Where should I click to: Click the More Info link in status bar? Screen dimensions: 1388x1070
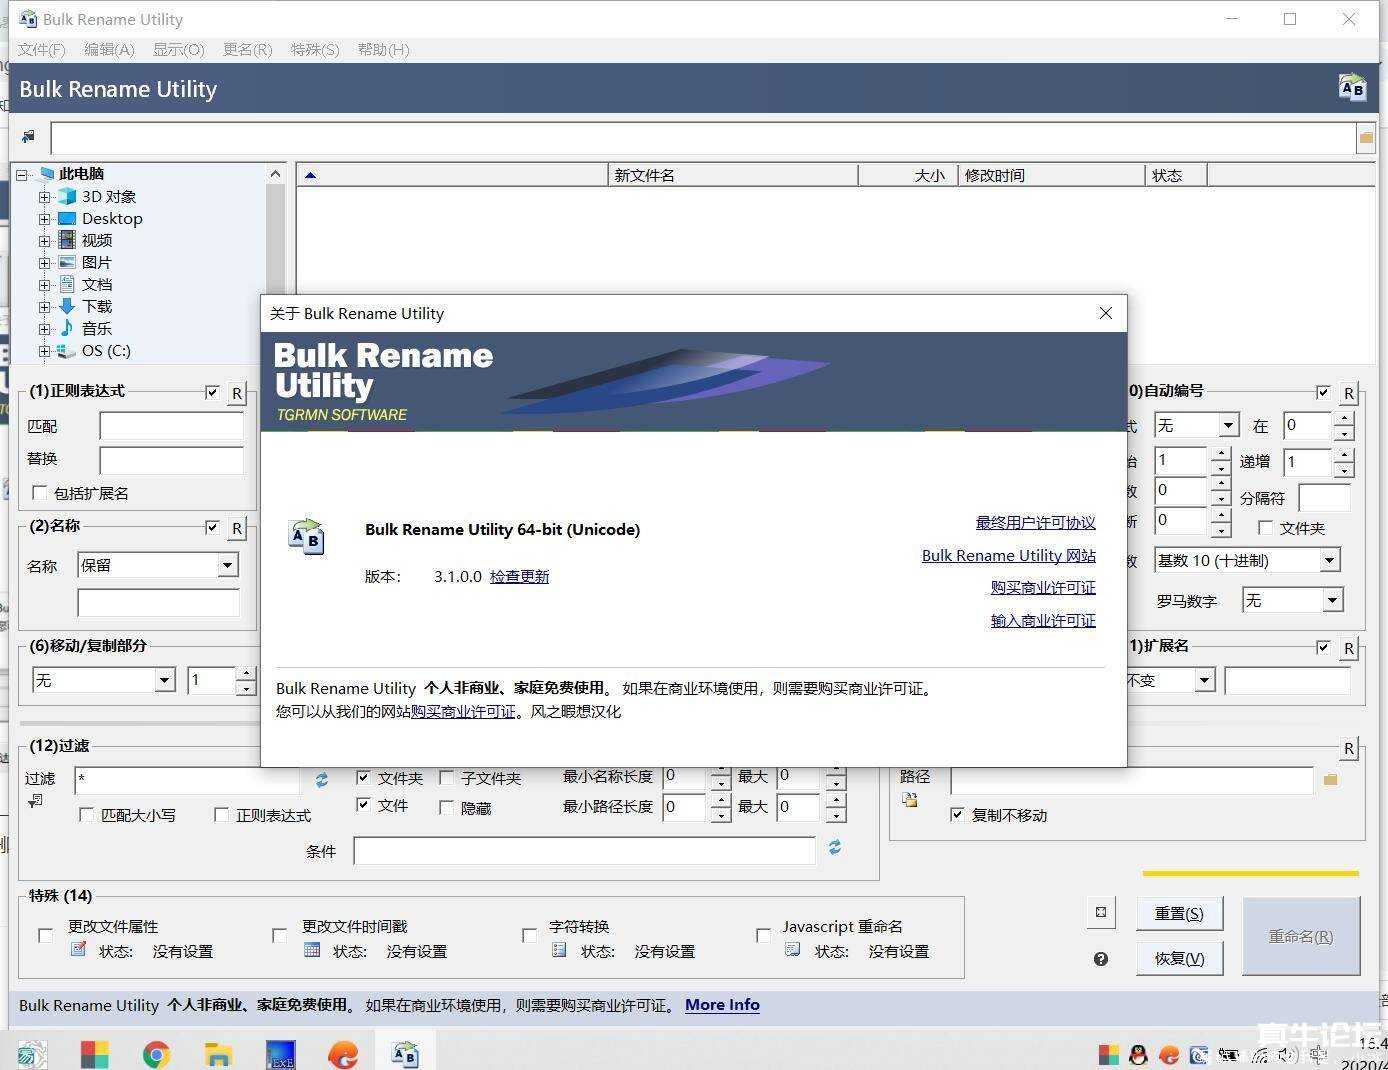point(722,1005)
